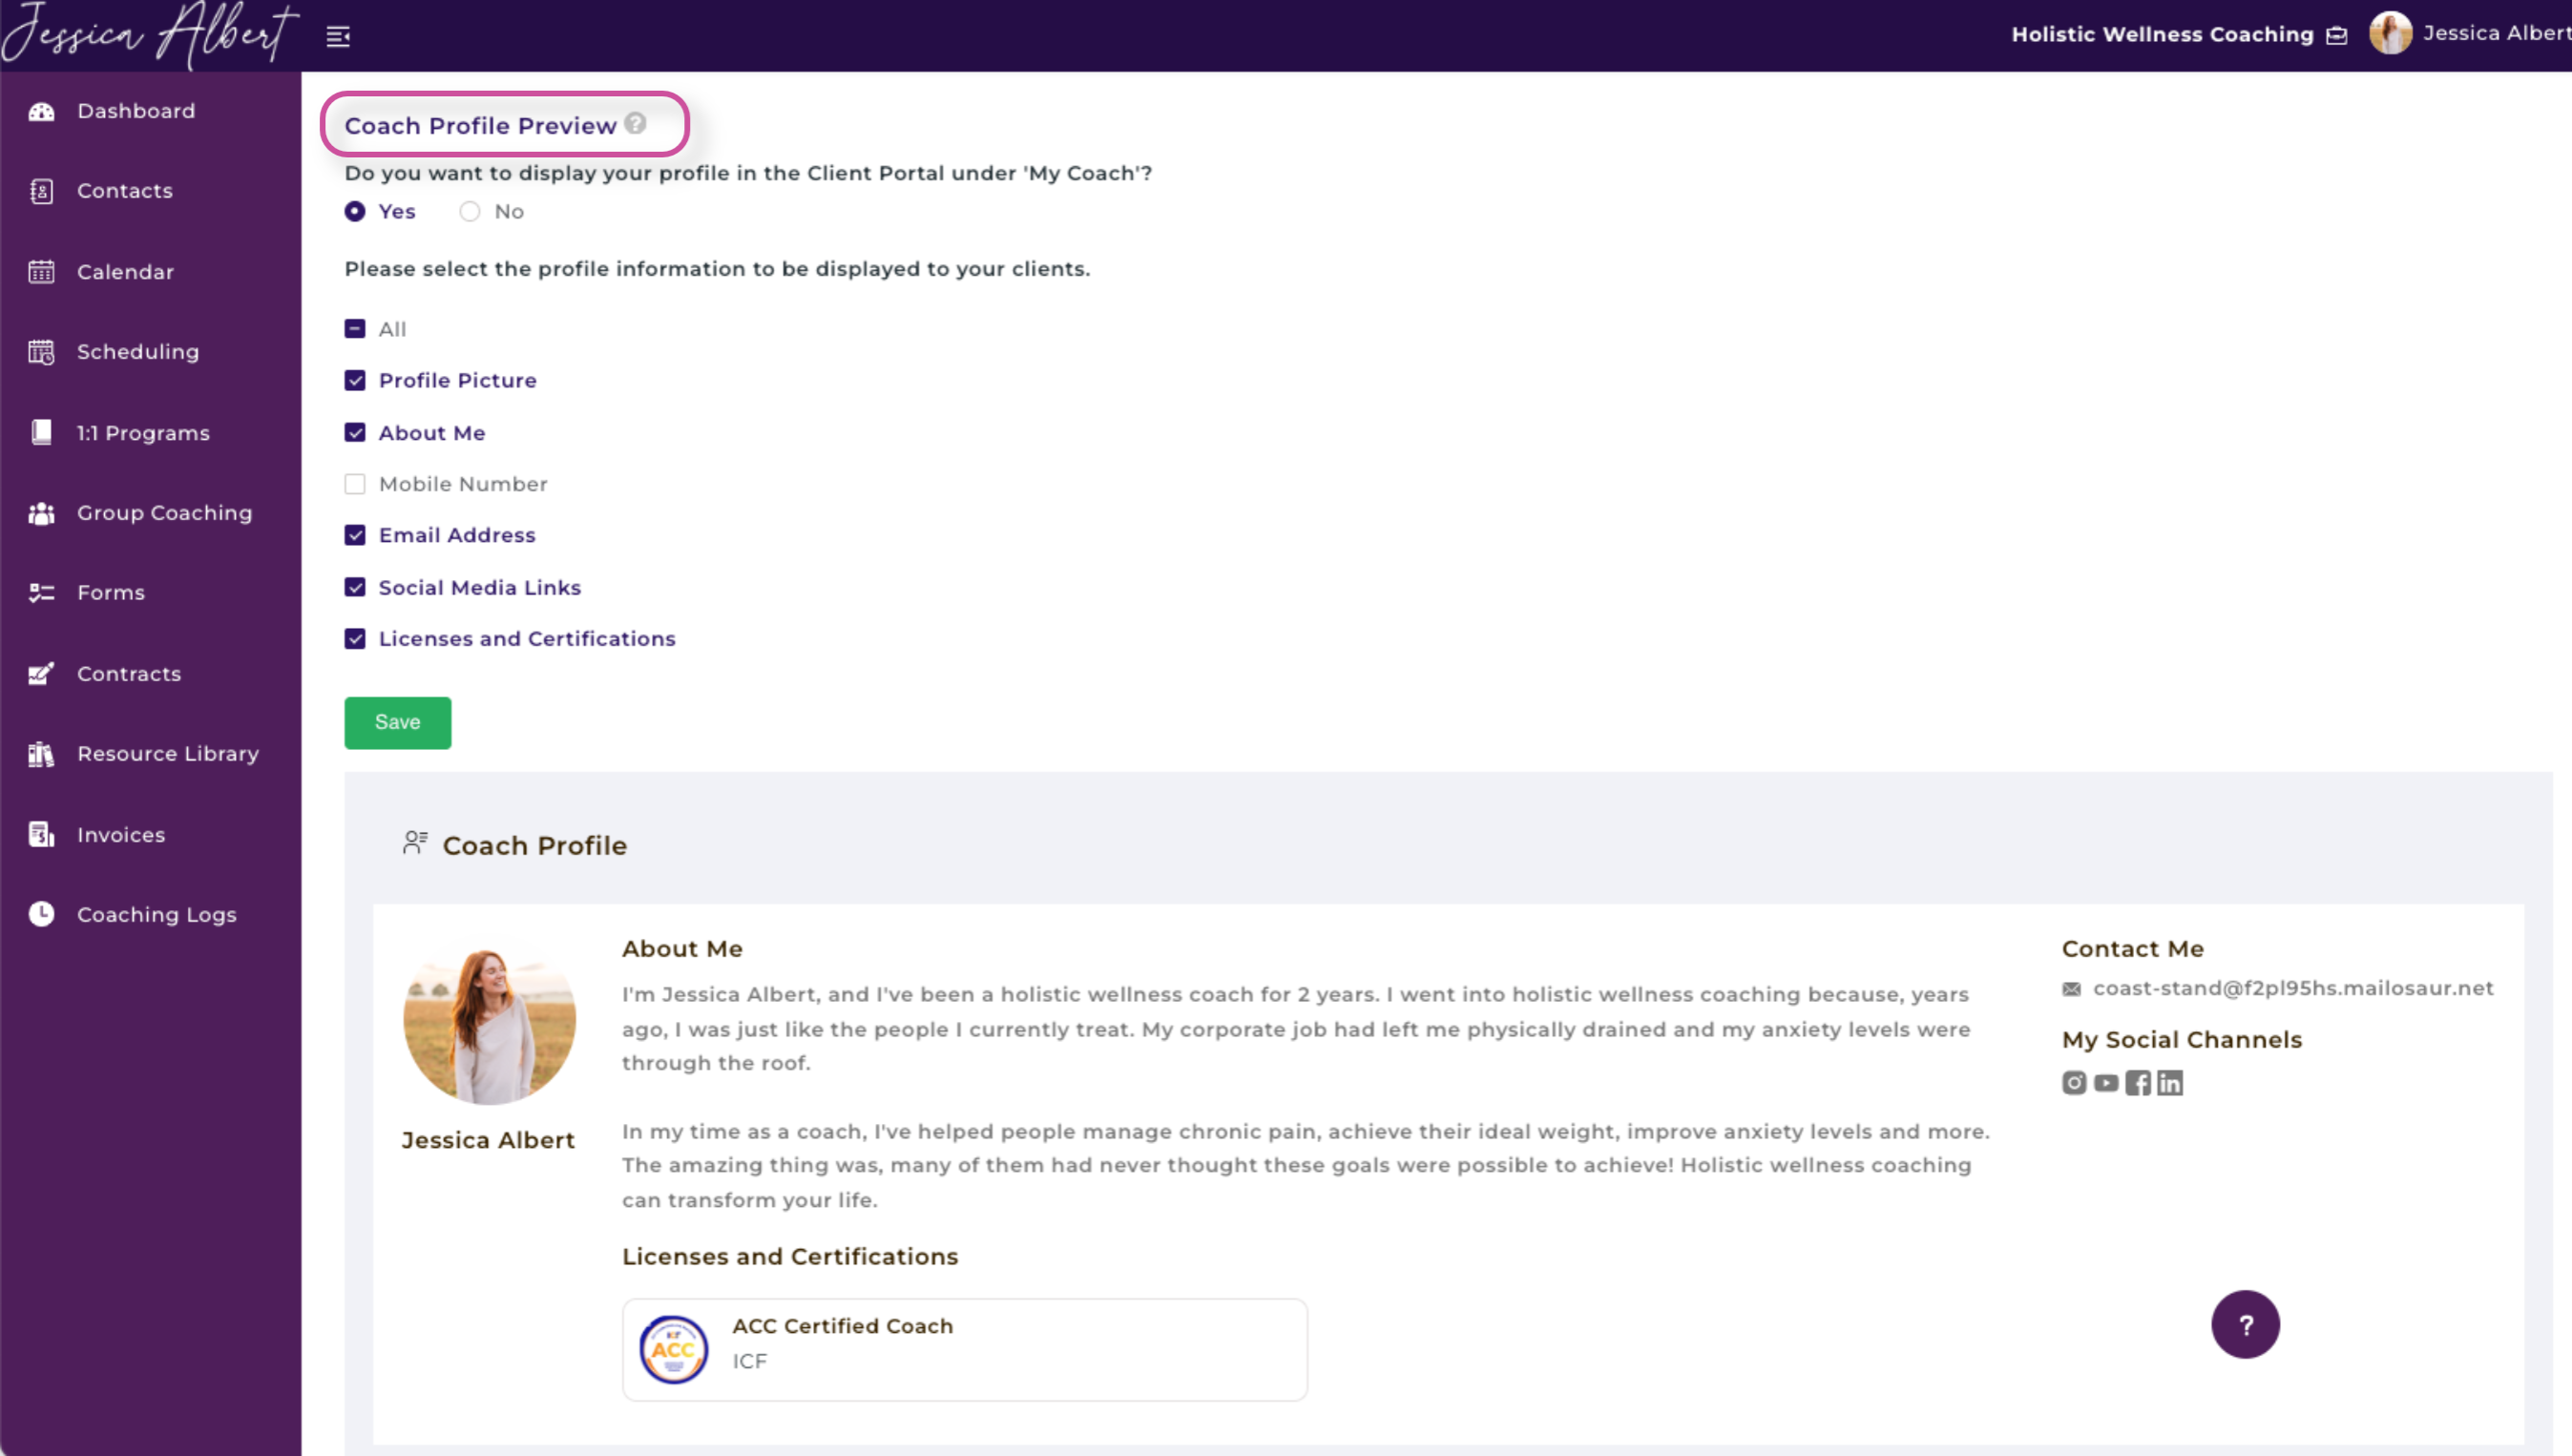Screen dimensions: 2572x1456
Task: Open the LinkedIn social channel icon
Action: click(x=2170, y=1083)
